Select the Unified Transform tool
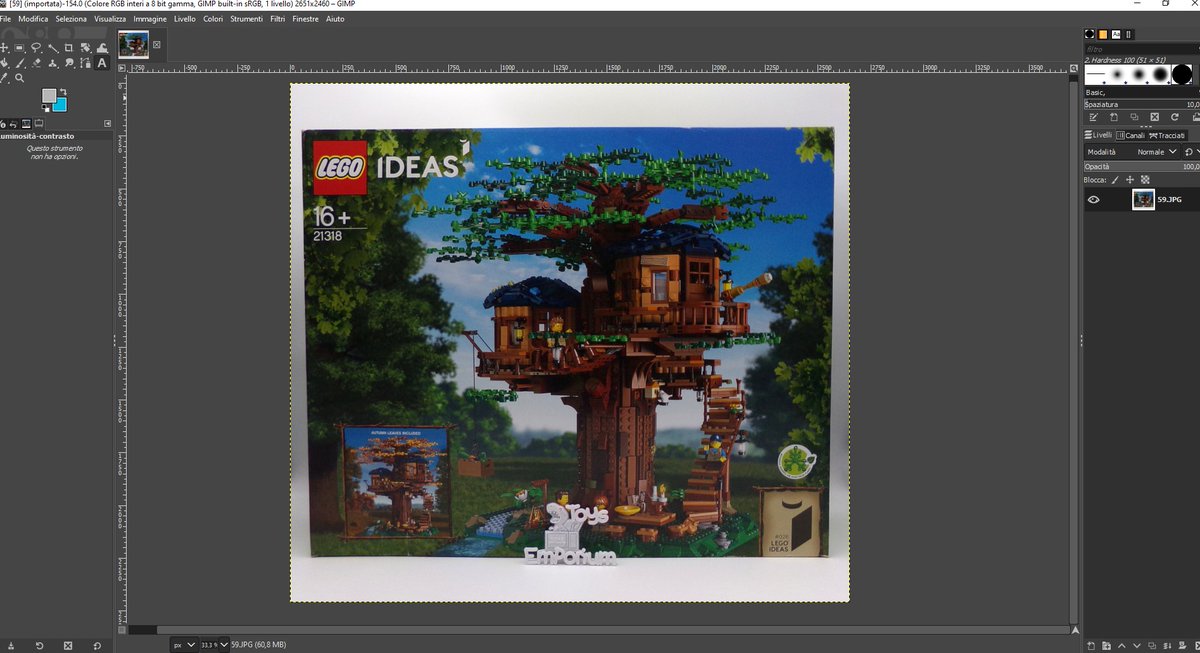Viewport: 1200px width, 653px height. point(85,48)
